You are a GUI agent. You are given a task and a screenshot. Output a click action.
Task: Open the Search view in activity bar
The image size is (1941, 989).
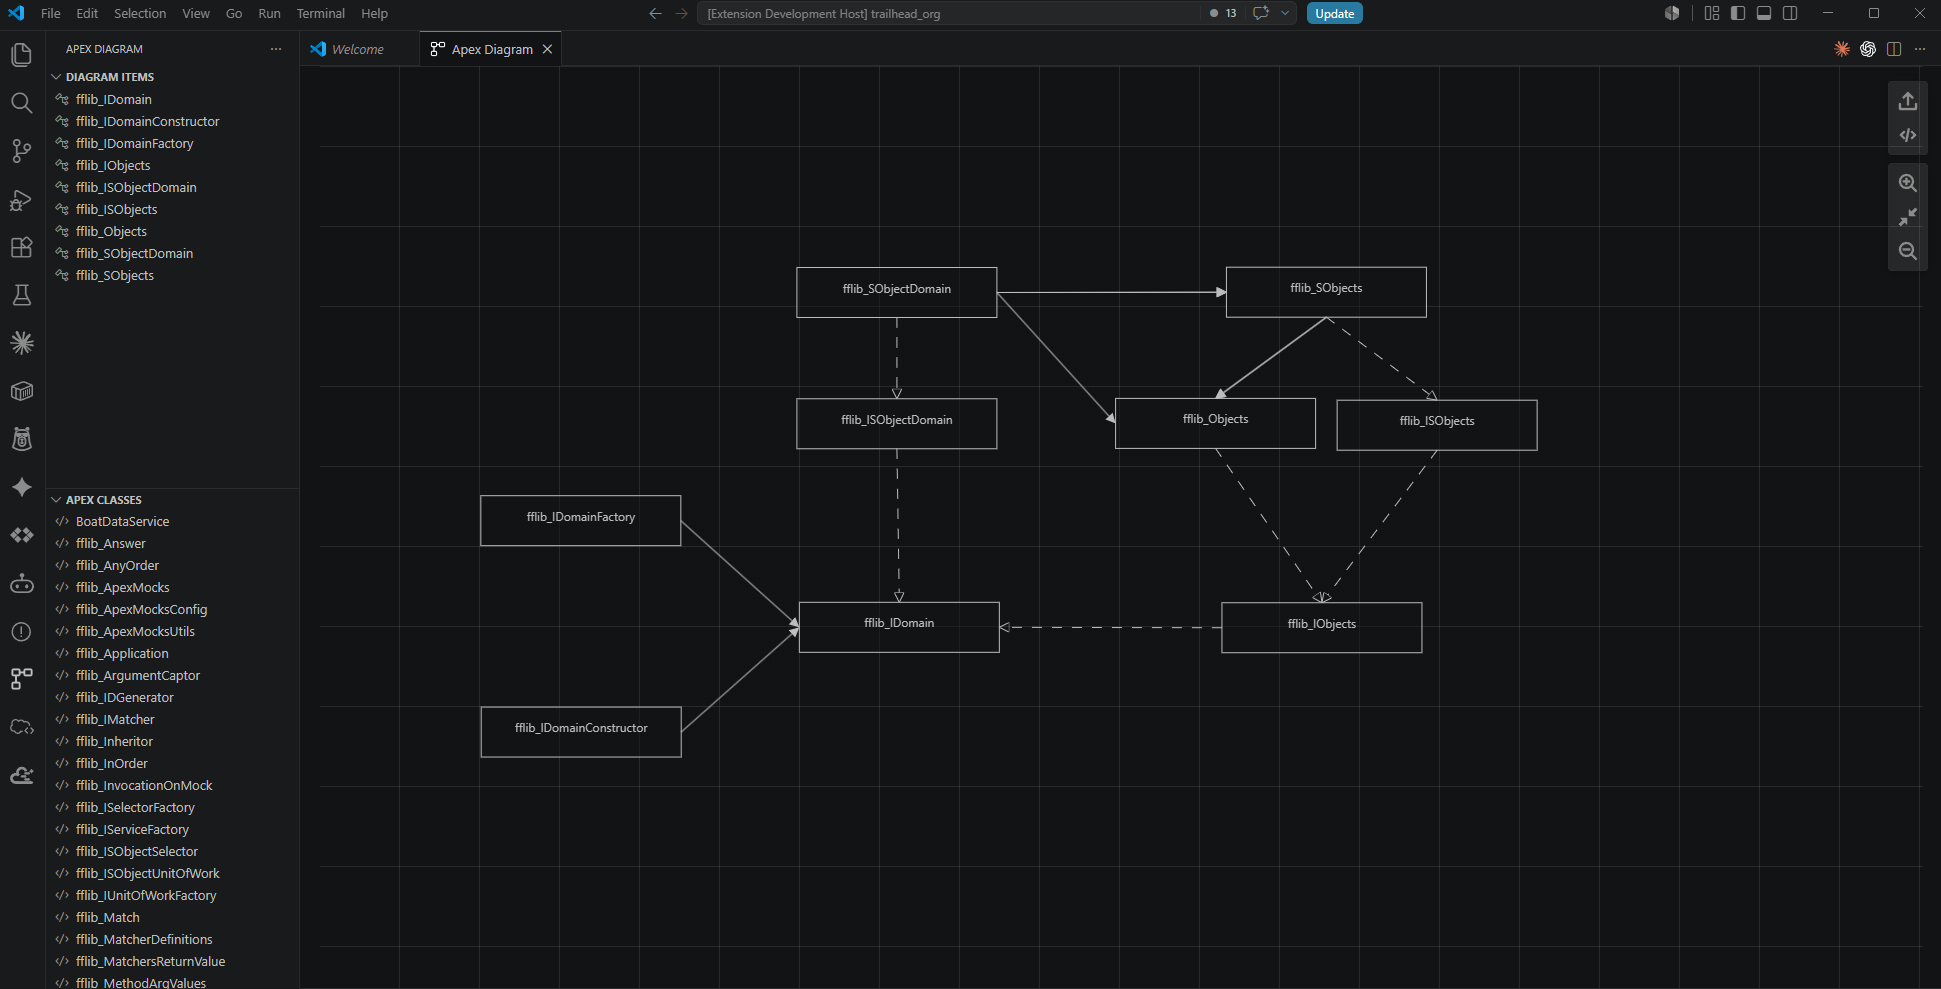(x=21, y=102)
